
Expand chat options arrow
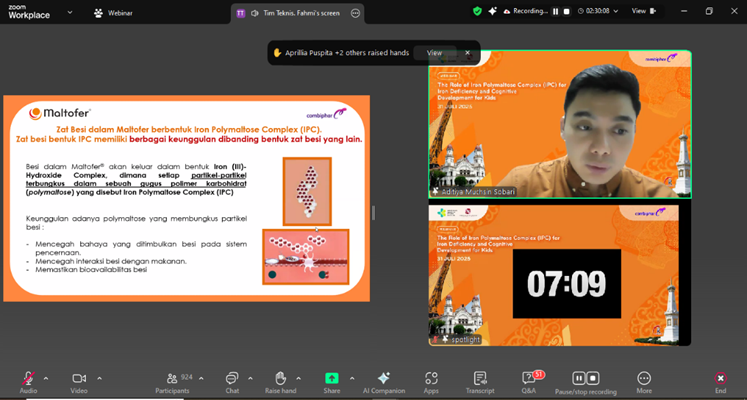pyautogui.click(x=251, y=379)
